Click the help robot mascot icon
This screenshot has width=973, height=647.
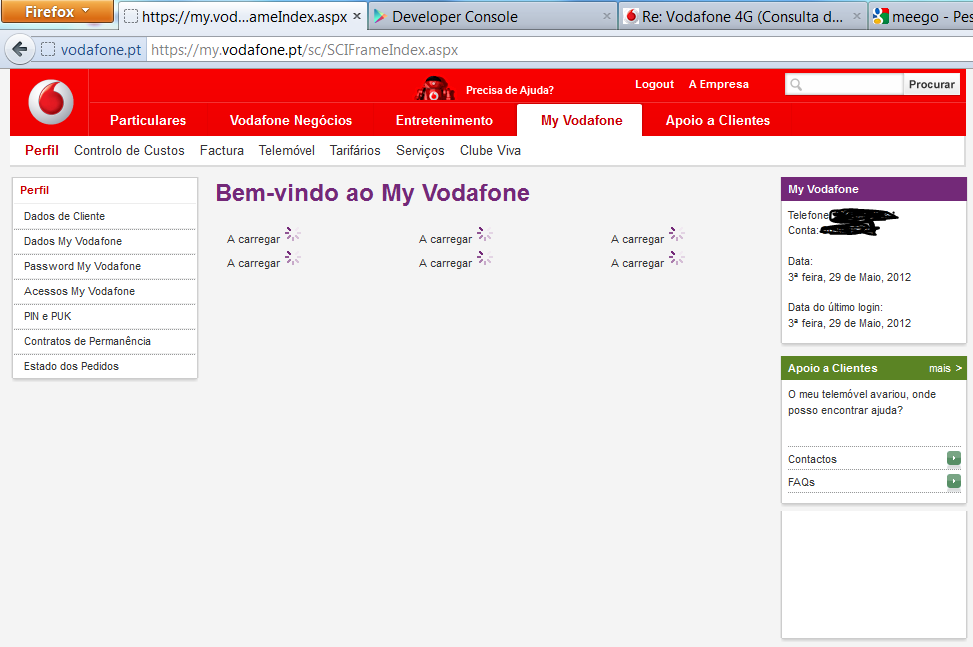[435, 88]
